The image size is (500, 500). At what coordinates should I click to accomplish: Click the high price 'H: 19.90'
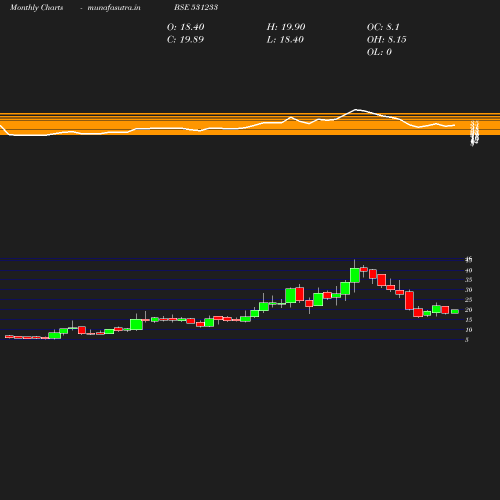pyautogui.click(x=286, y=27)
